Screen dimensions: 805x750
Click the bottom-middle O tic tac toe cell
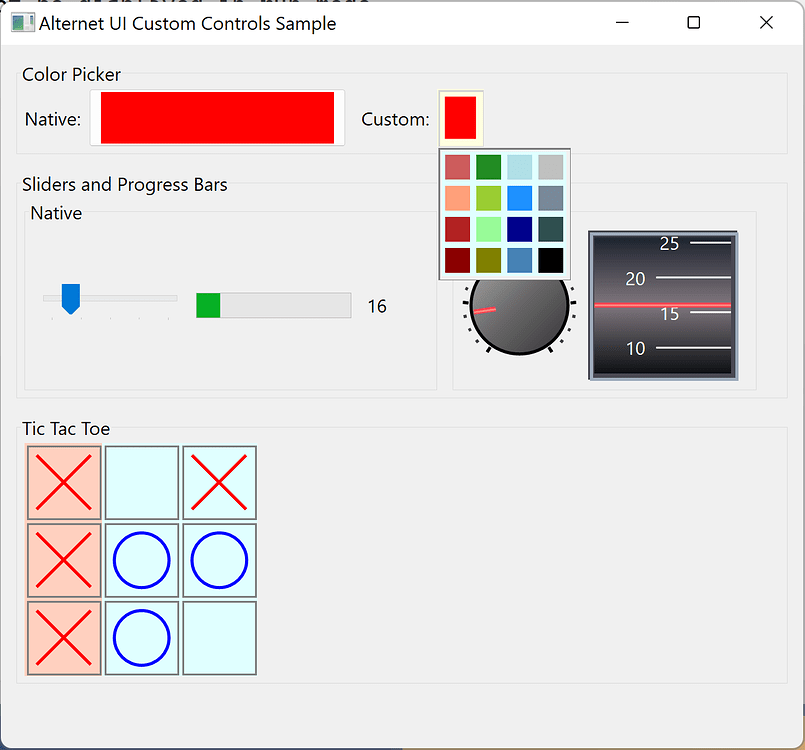[x=142, y=638]
